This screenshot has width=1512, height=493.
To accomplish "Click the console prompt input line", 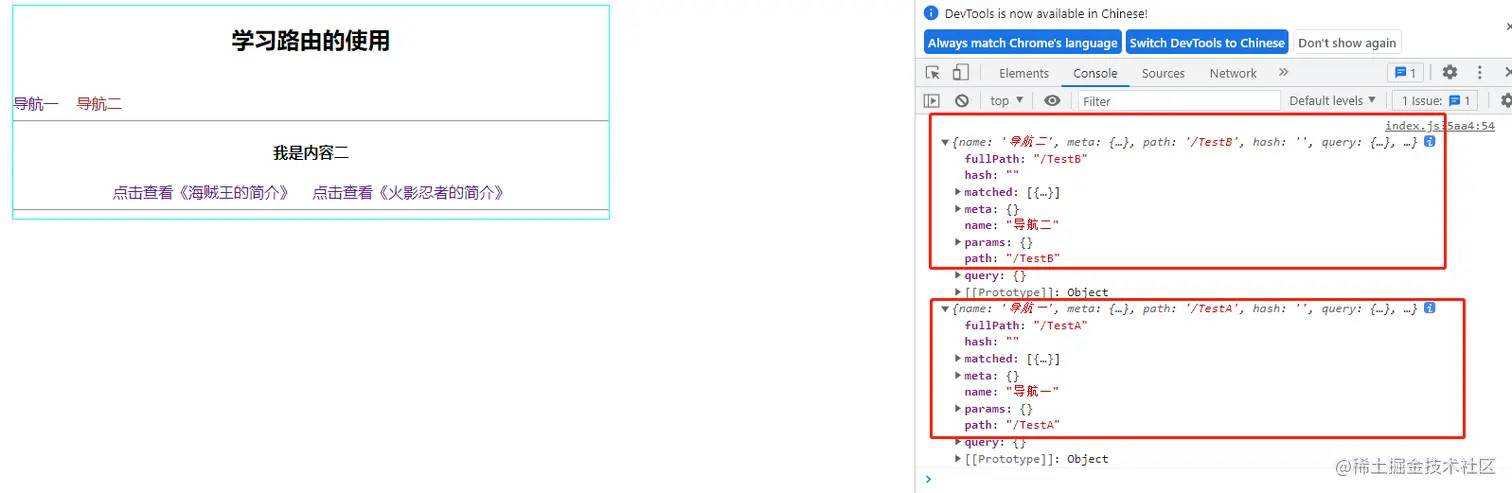I will [x=1218, y=479].
